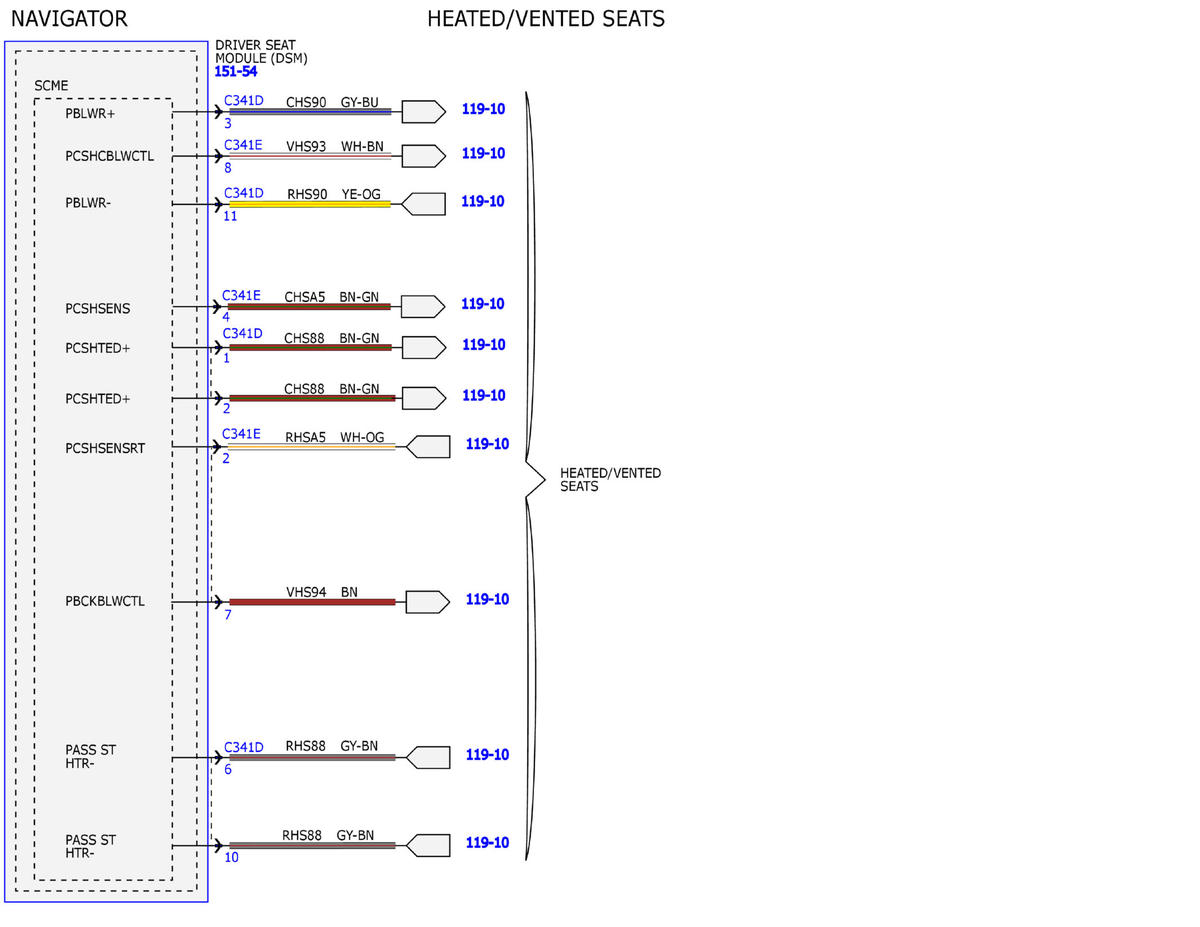Image resolution: width=1200 pixels, height=927 pixels.
Task: Select the PCSHSENSRT signal label
Action: (x=105, y=448)
